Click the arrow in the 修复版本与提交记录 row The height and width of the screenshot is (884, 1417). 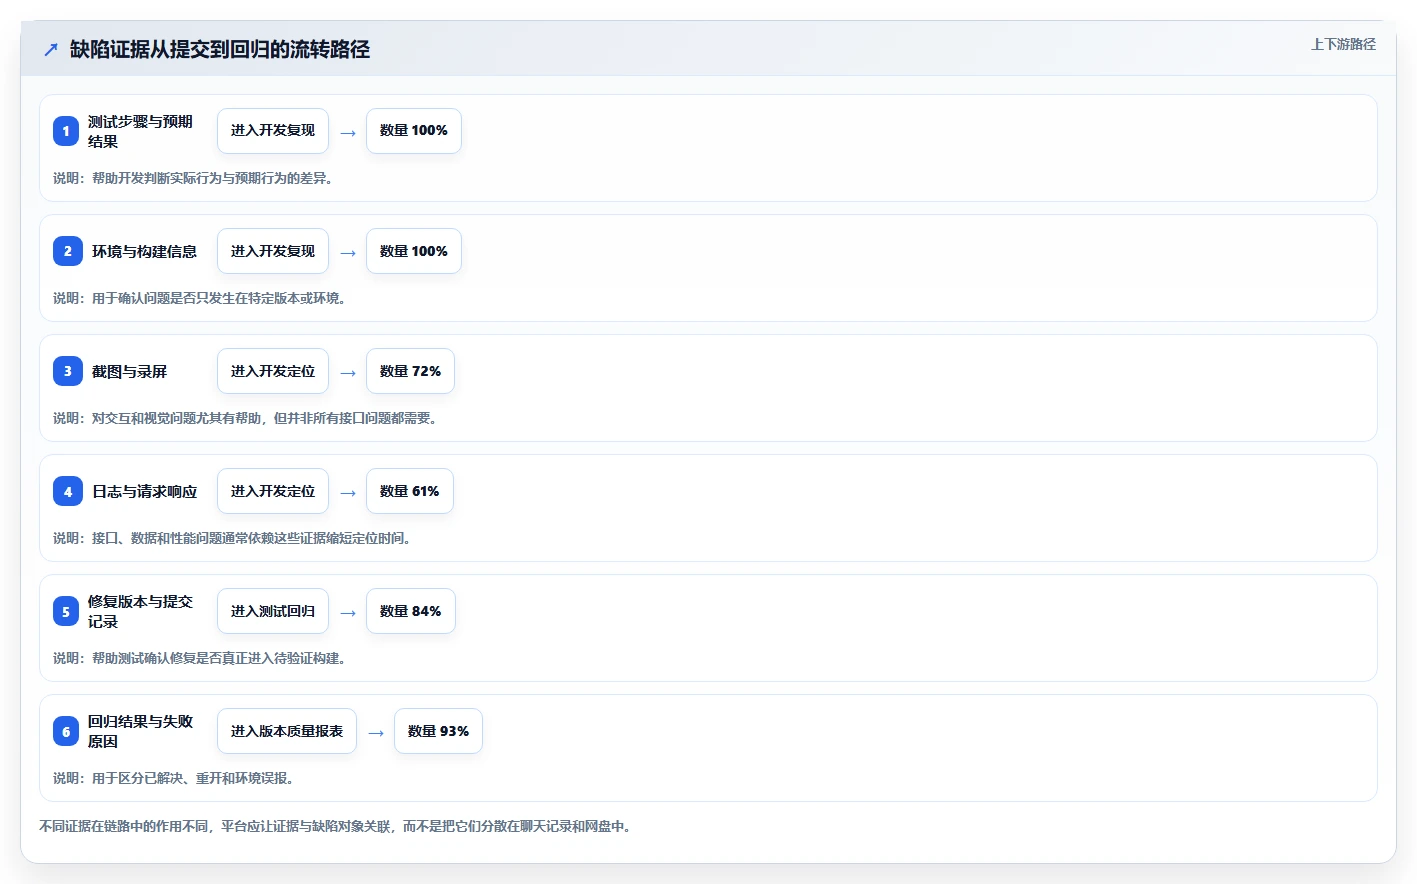click(x=348, y=612)
